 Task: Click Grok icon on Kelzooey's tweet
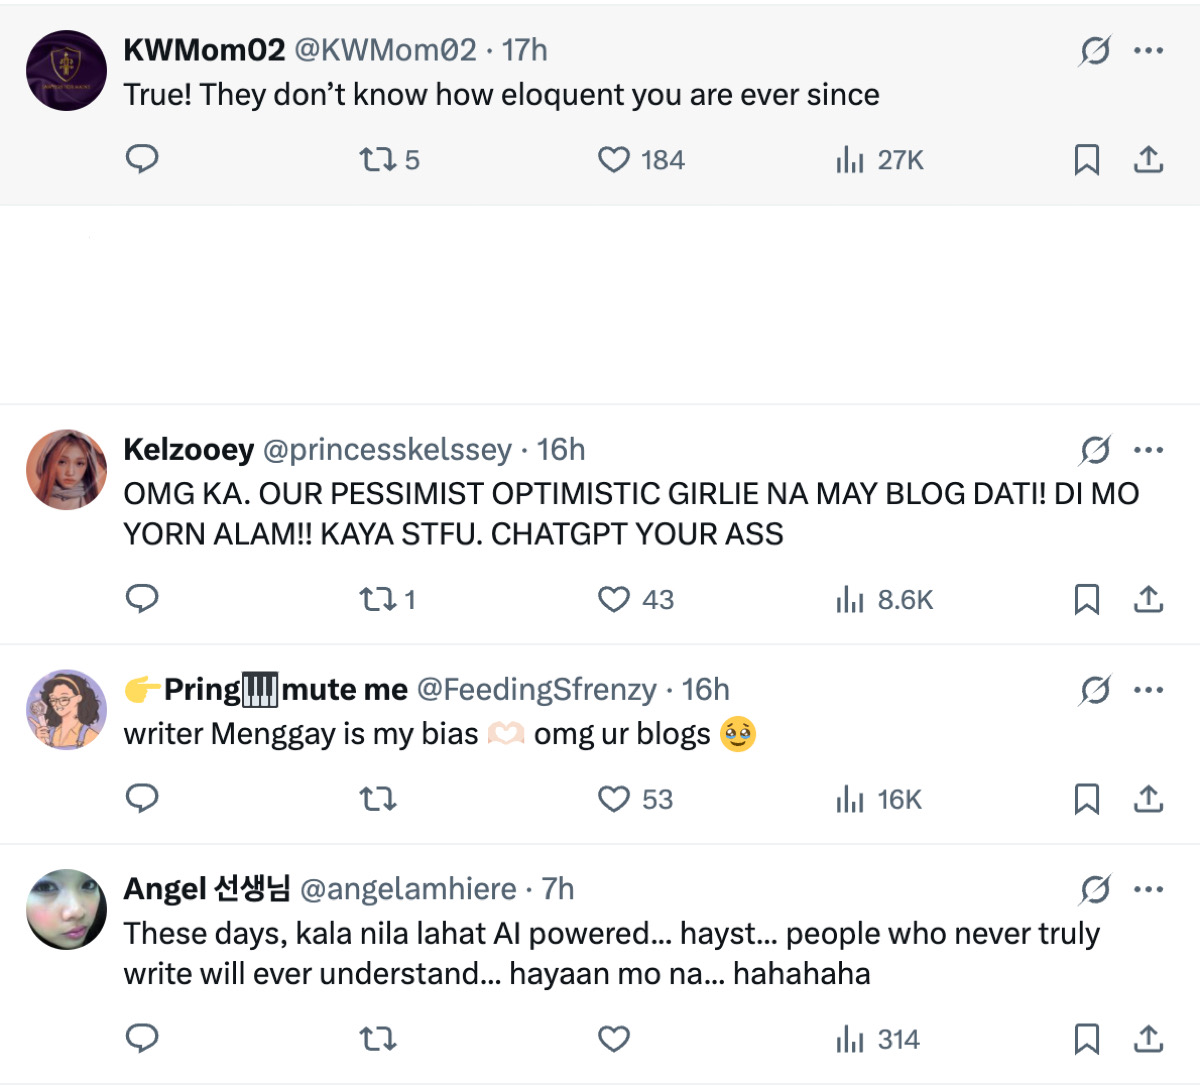pyautogui.click(x=1095, y=450)
